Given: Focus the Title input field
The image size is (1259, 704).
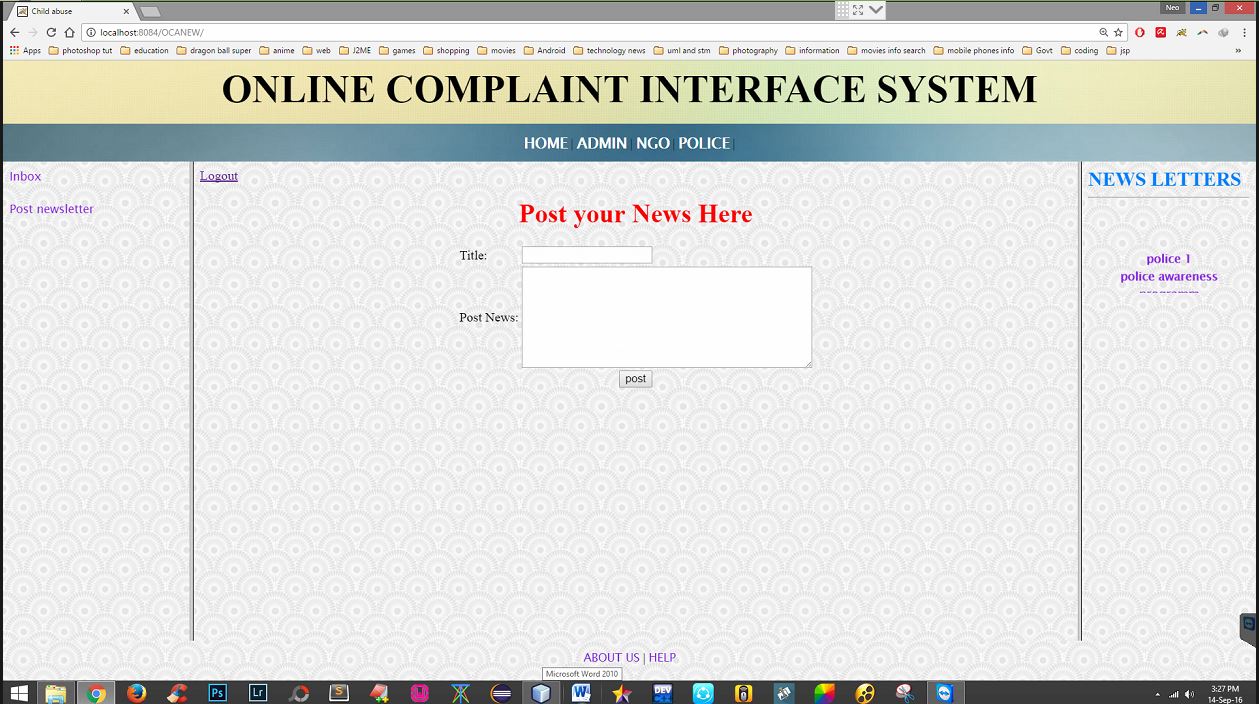Looking at the screenshot, I should (x=587, y=255).
